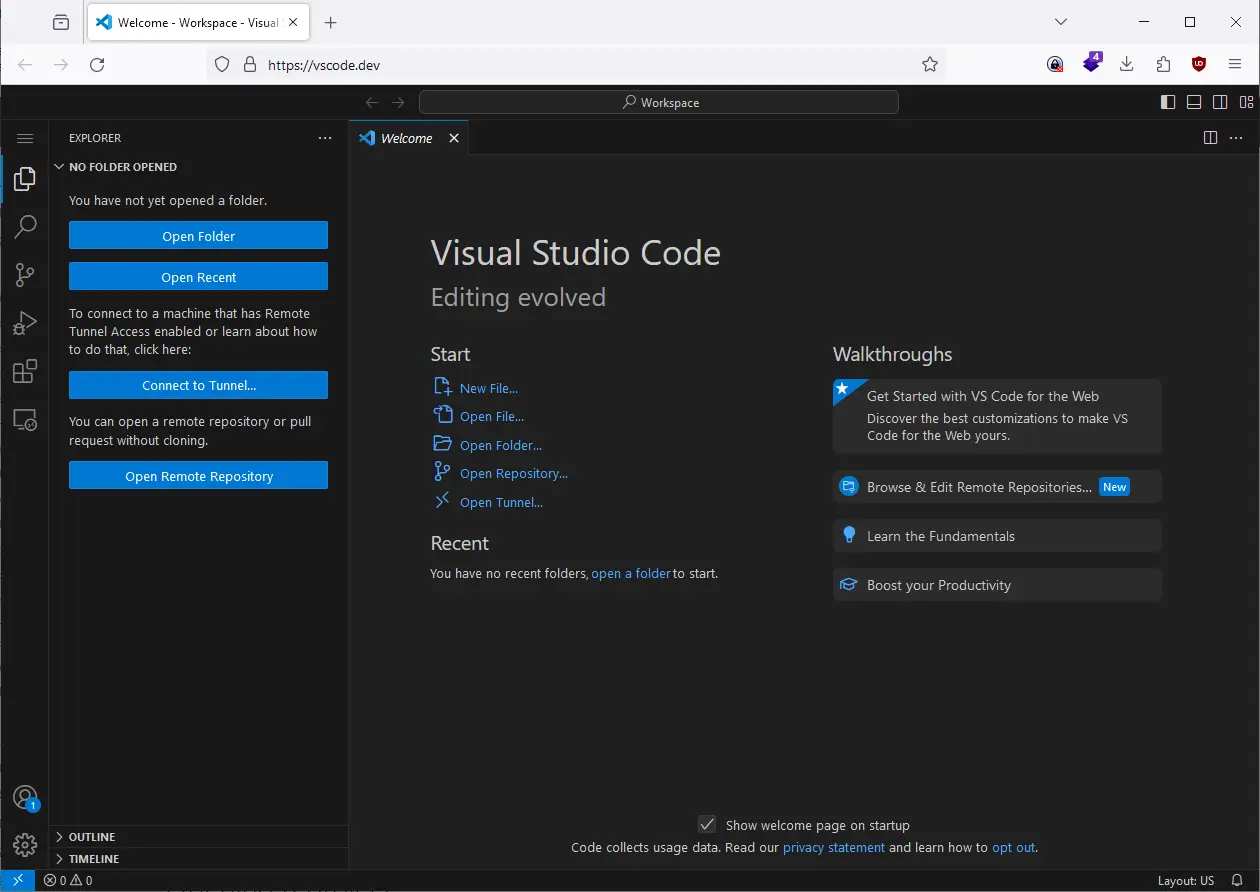Toggle the bottom panel visibility

1194,102
